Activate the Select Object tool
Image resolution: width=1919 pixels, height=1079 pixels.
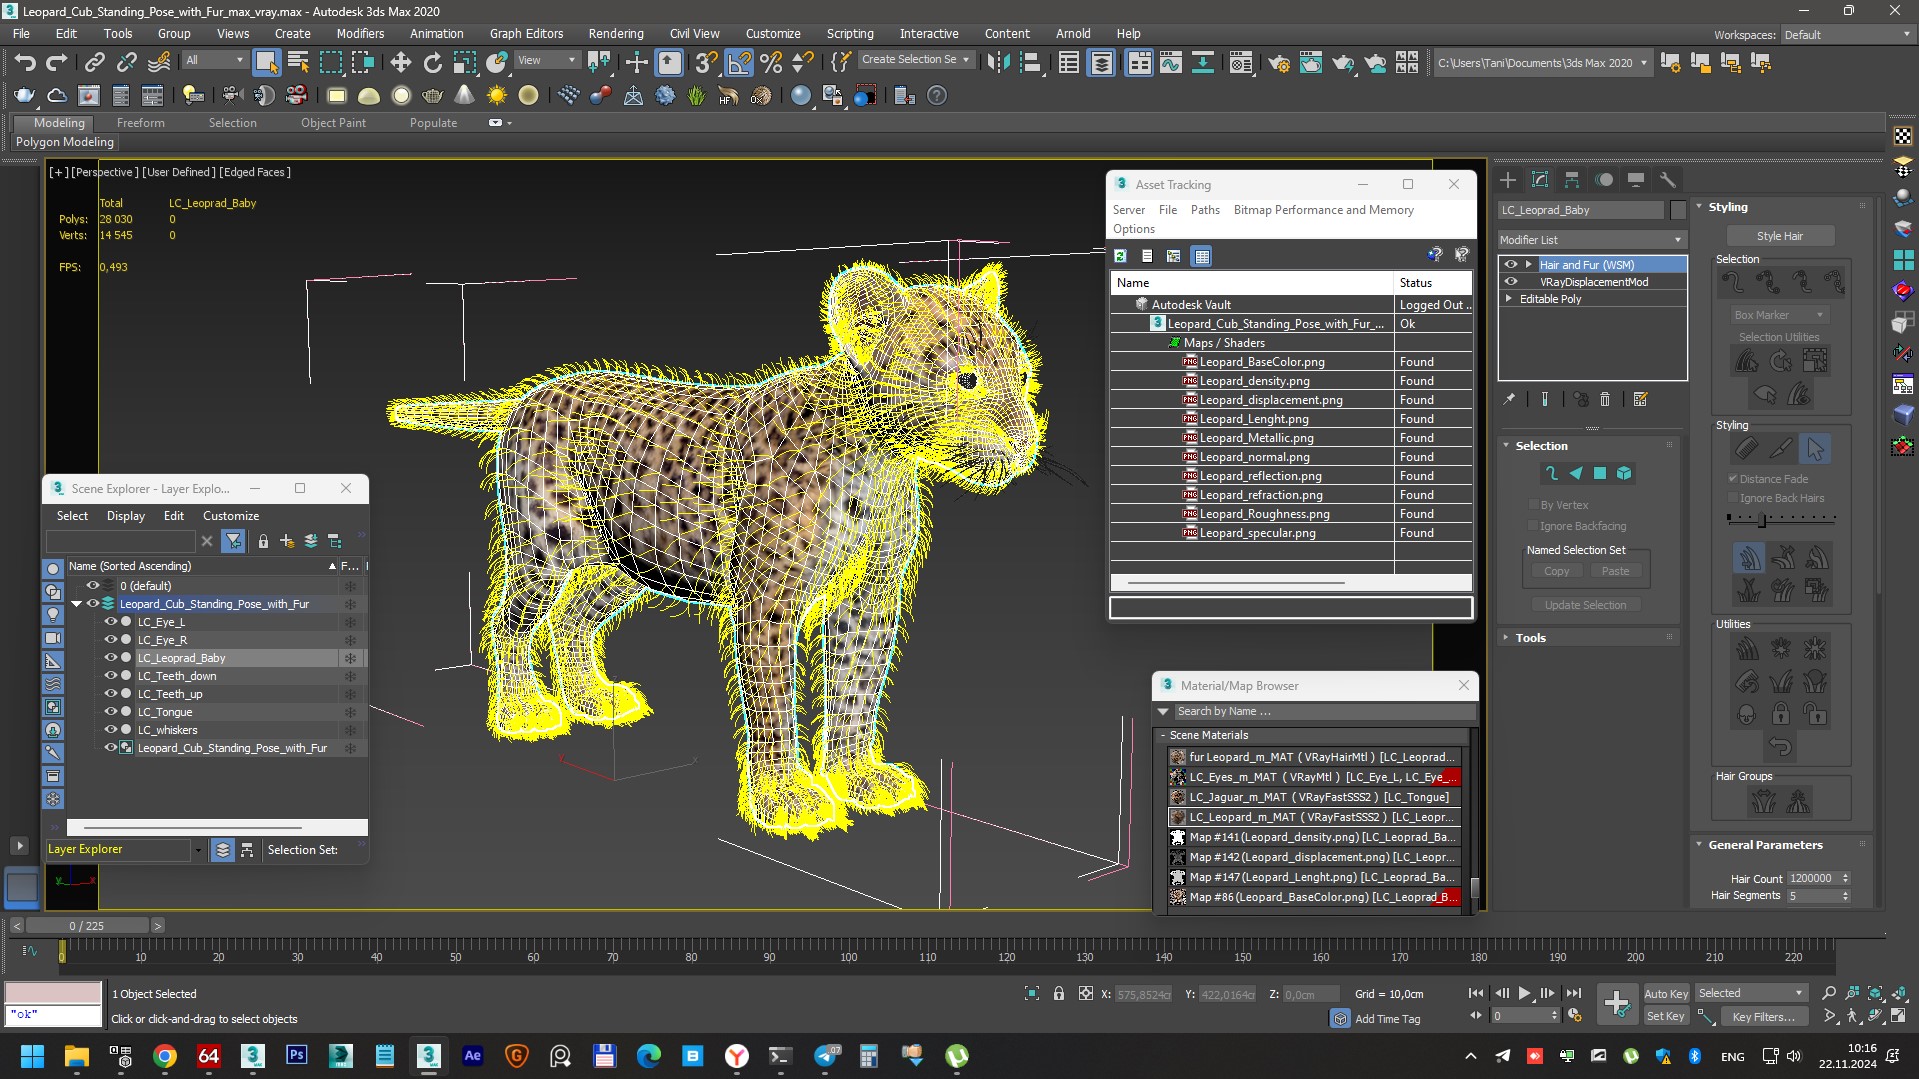(266, 63)
